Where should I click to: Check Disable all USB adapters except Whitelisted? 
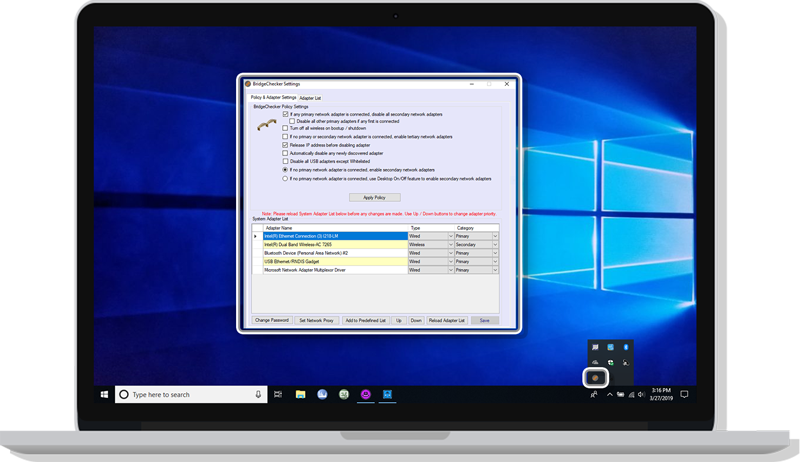click(x=285, y=161)
